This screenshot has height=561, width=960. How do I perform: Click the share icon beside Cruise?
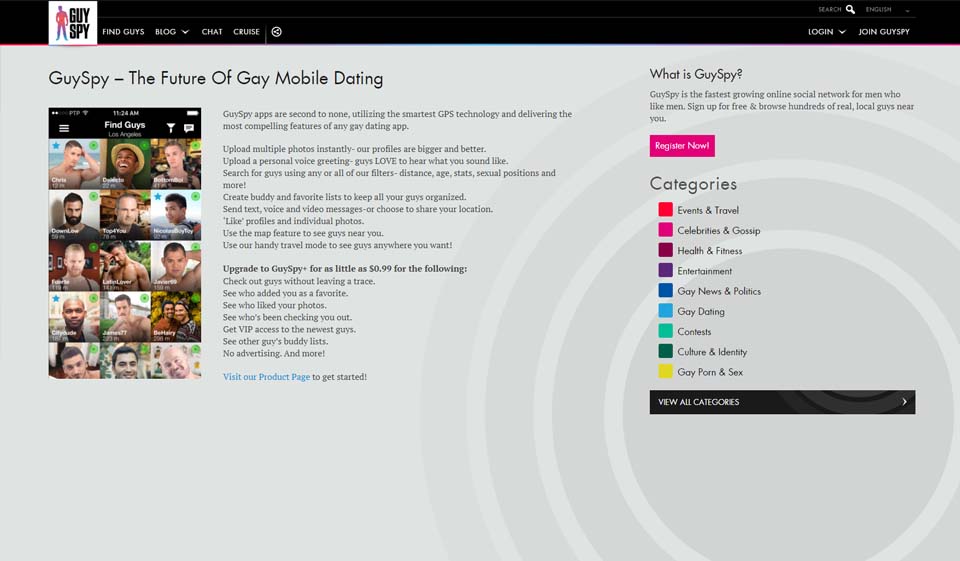click(x=277, y=32)
